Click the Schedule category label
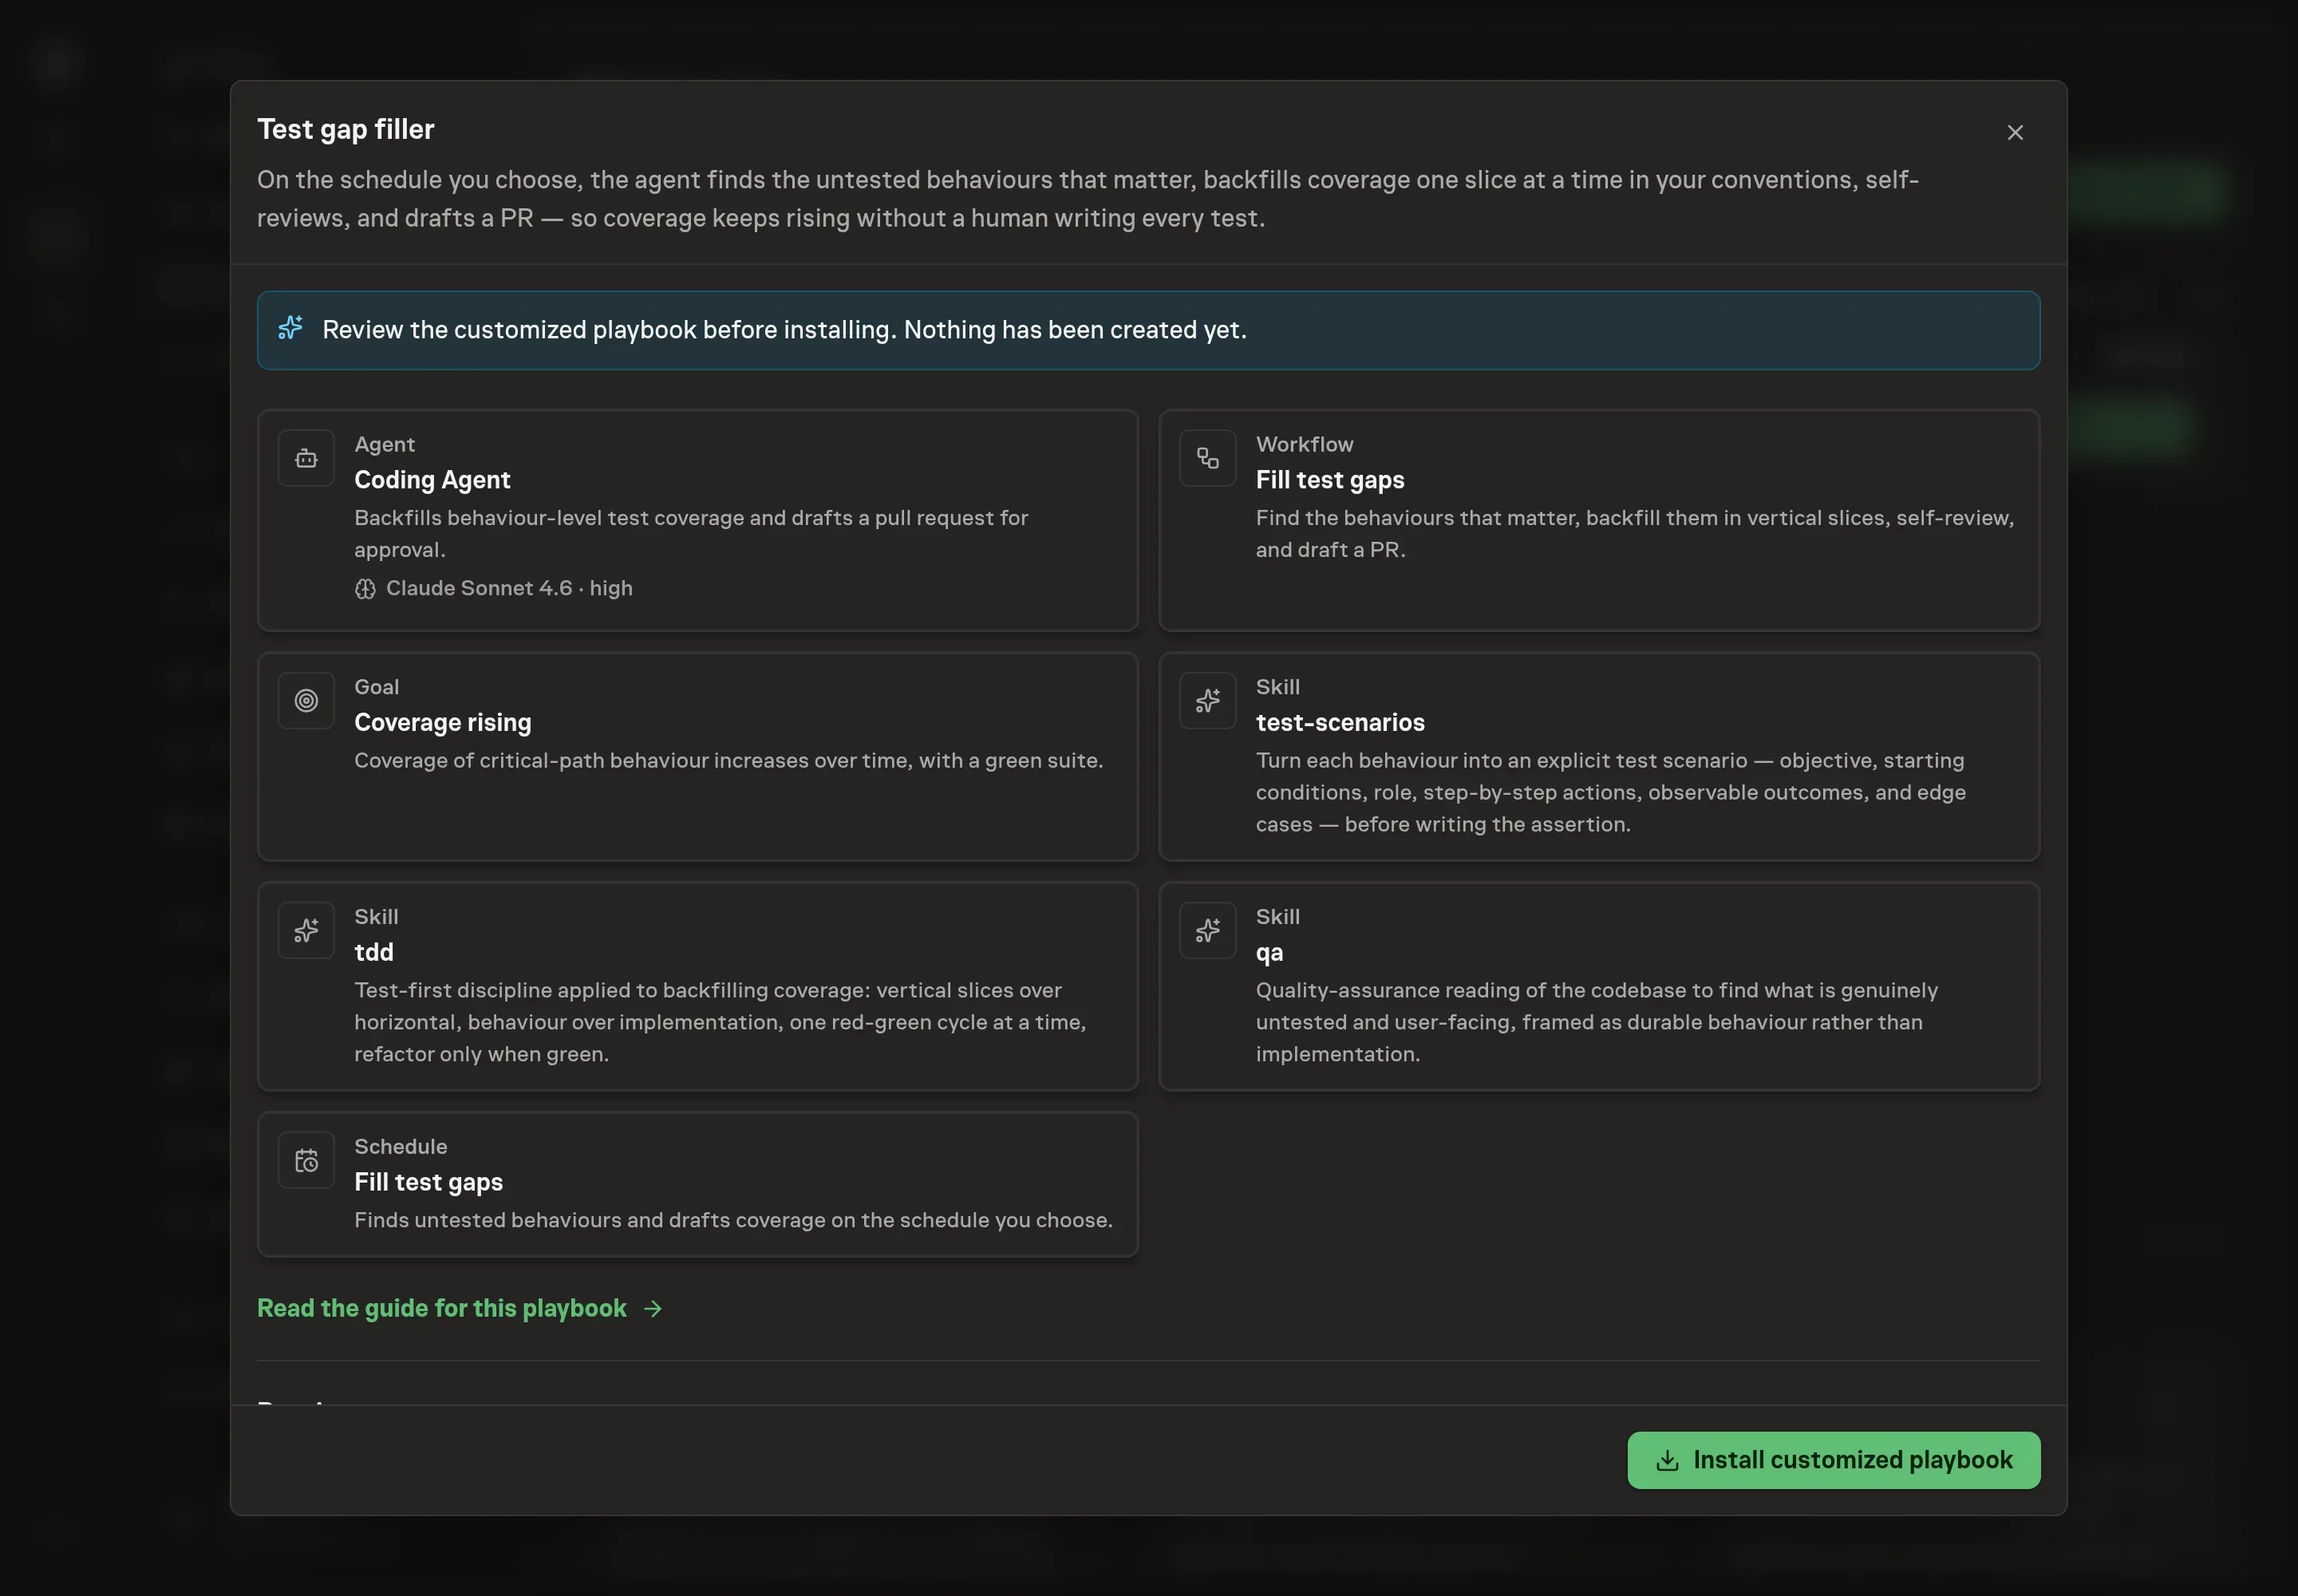The width and height of the screenshot is (2298, 1596). tap(400, 1146)
